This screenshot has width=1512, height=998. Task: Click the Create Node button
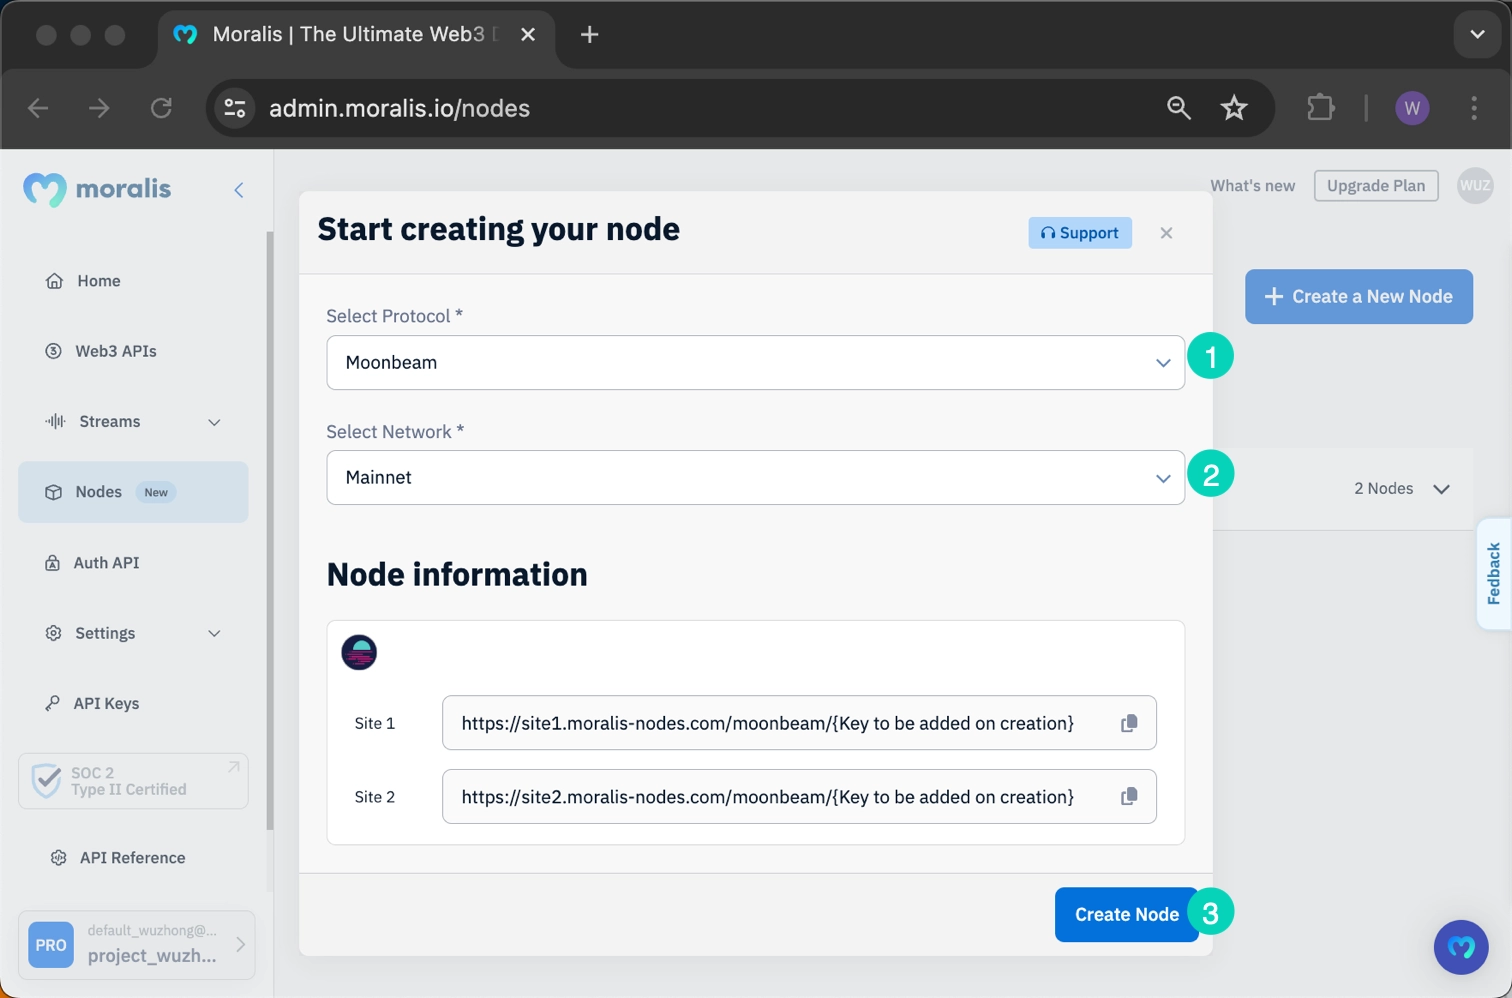(x=1127, y=914)
